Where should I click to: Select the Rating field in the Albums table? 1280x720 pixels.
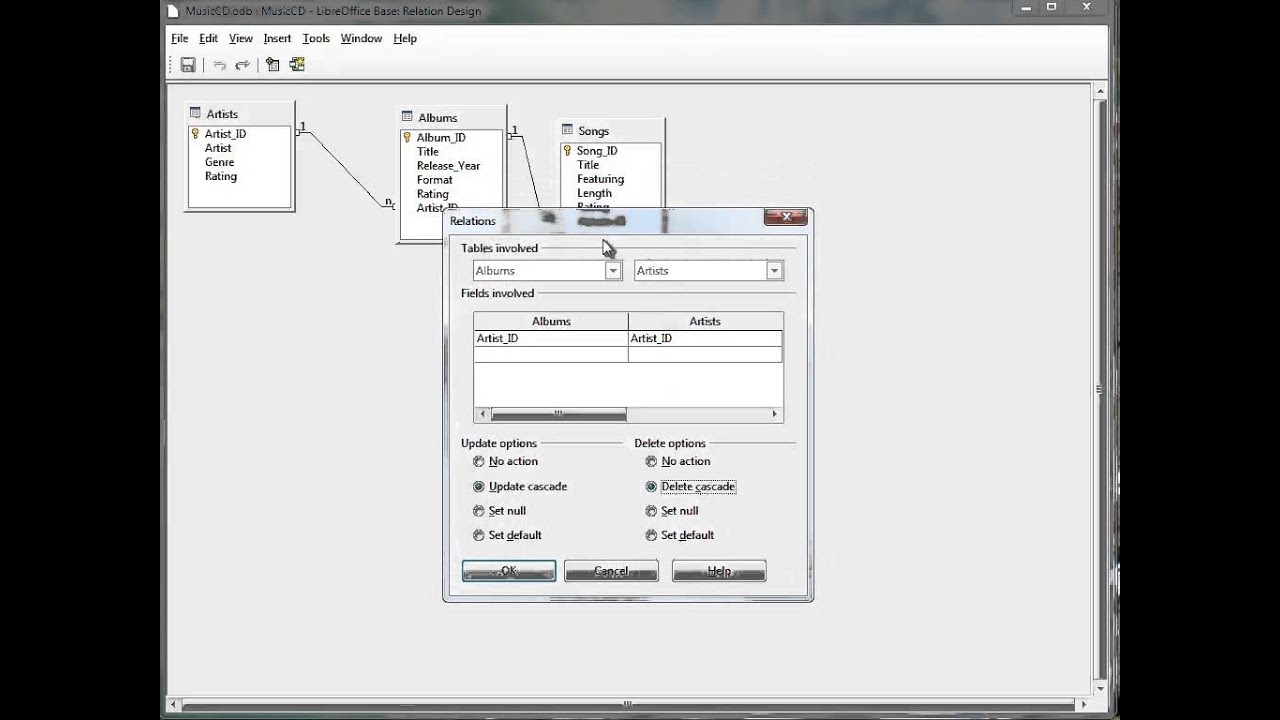[432, 194]
